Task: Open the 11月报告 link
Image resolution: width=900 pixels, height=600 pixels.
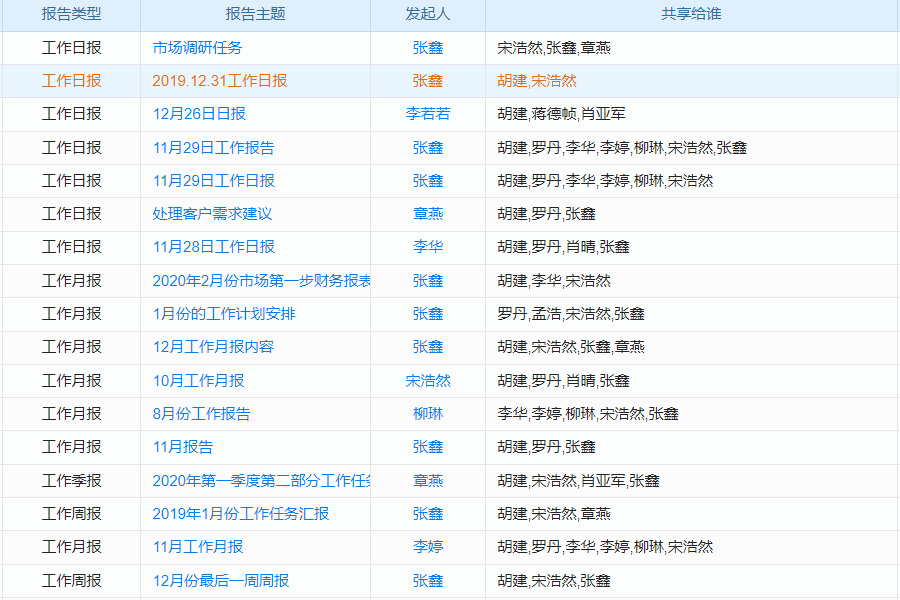Action: [183, 447]
